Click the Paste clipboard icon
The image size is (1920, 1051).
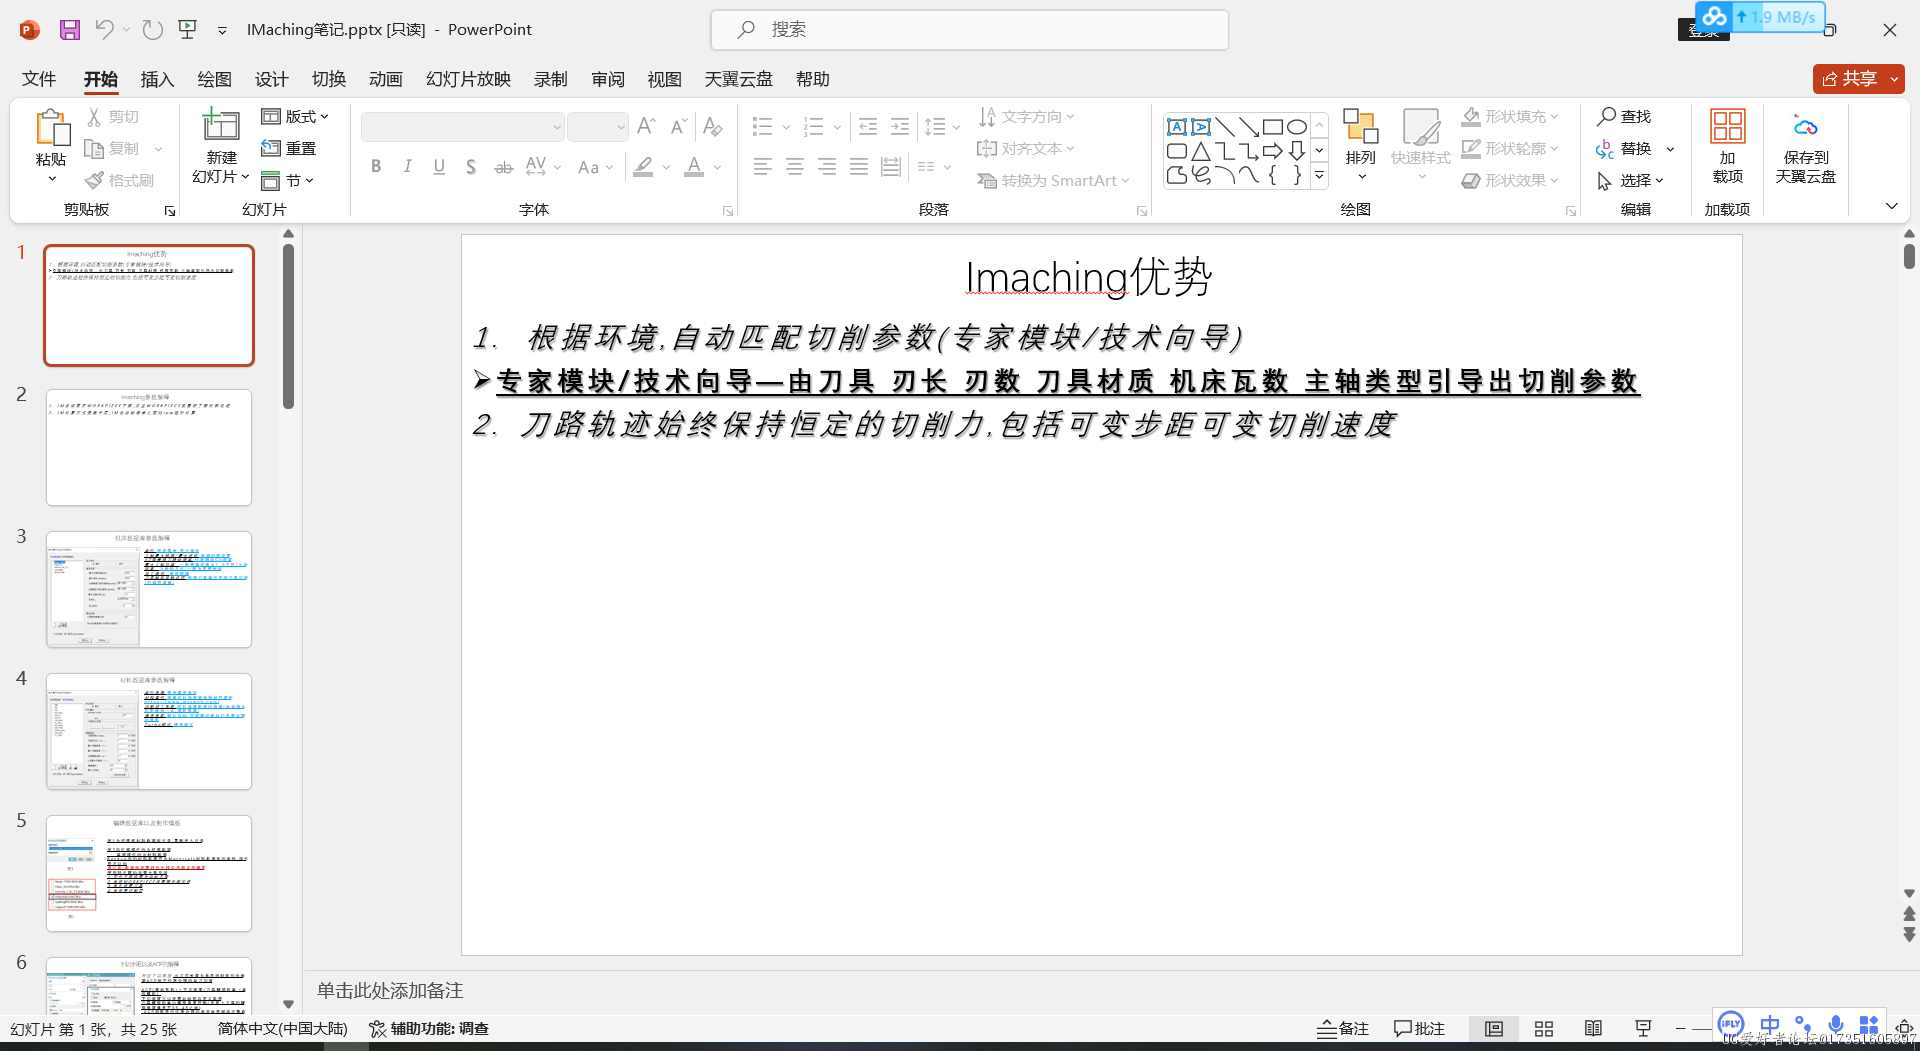[x=51, y=128]
